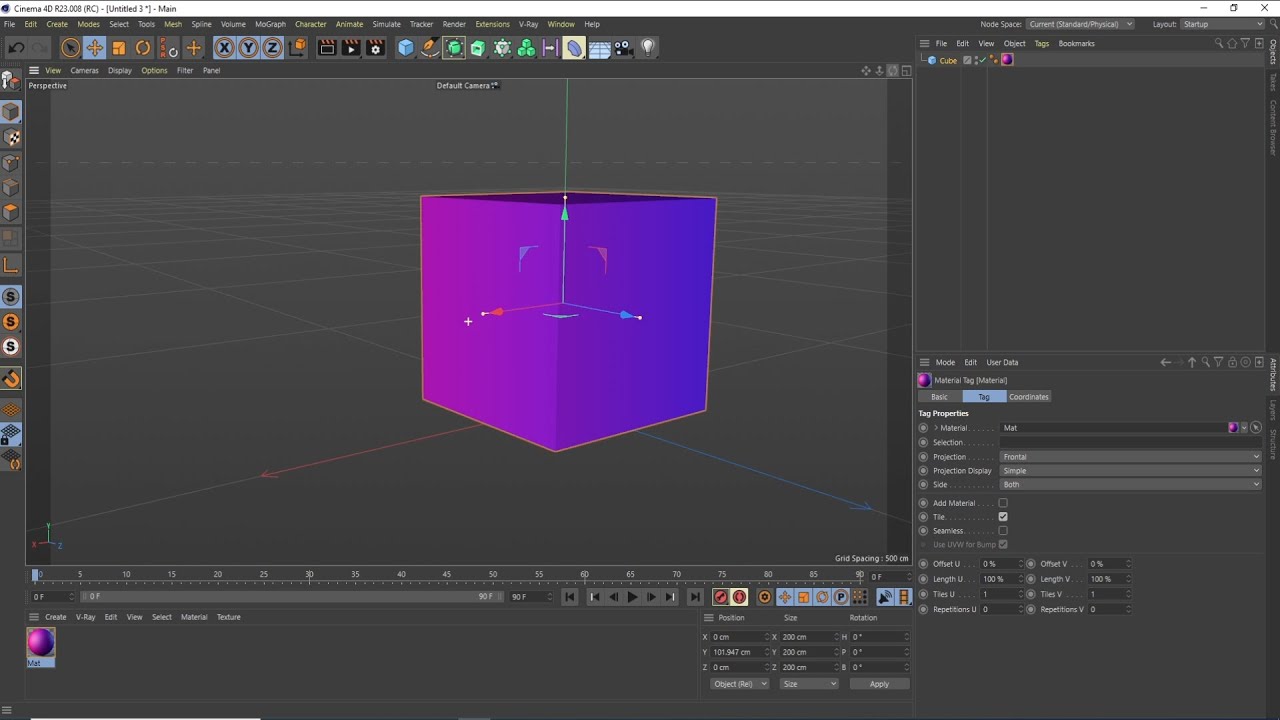Open the Edit Render Settings icon
Image resolution: width=1280 pixels, height=720 pixels.
pyautogui.click(x=376, y=48)
